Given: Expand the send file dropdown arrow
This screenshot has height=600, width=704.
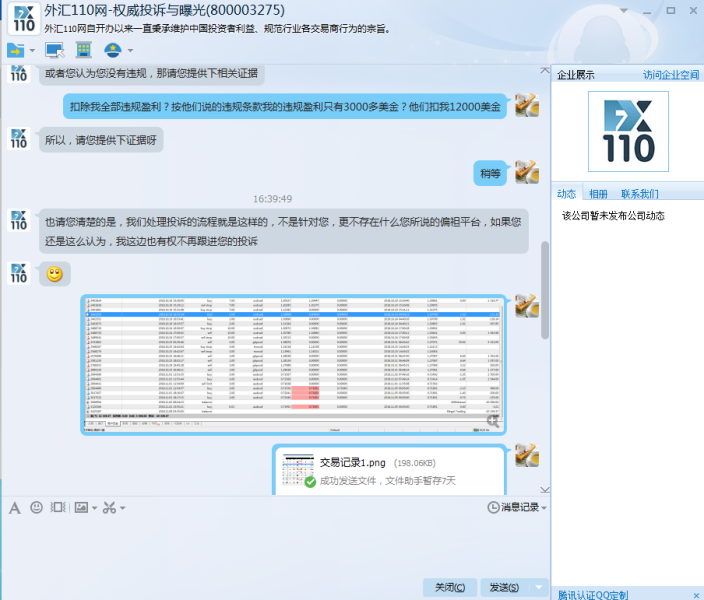Looking at the screenshot, I should point(33,51).
